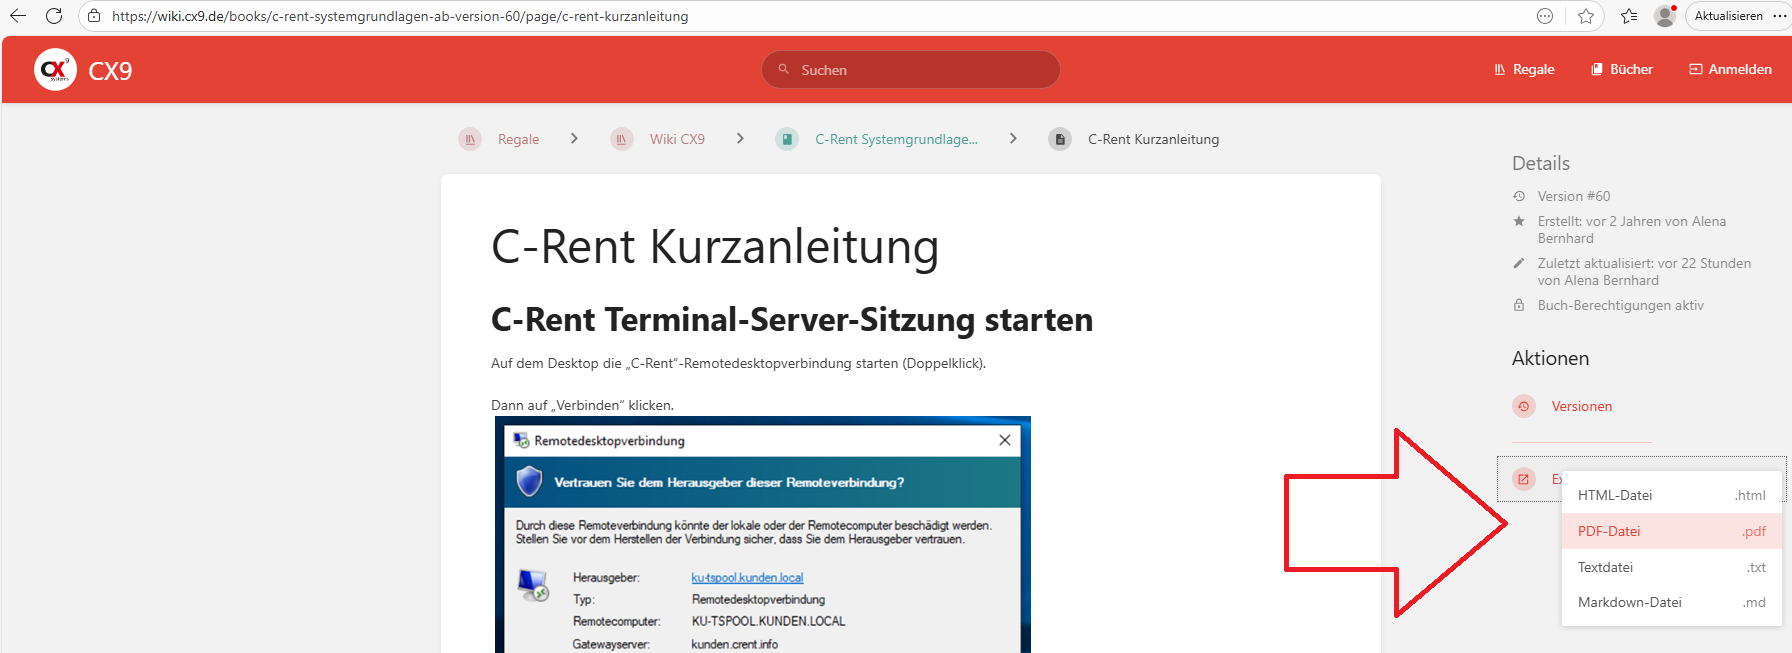The width and height of the screenshot is (1792, 653).
Task: Reload the page with refresh icon
Action: click(54, 16)
